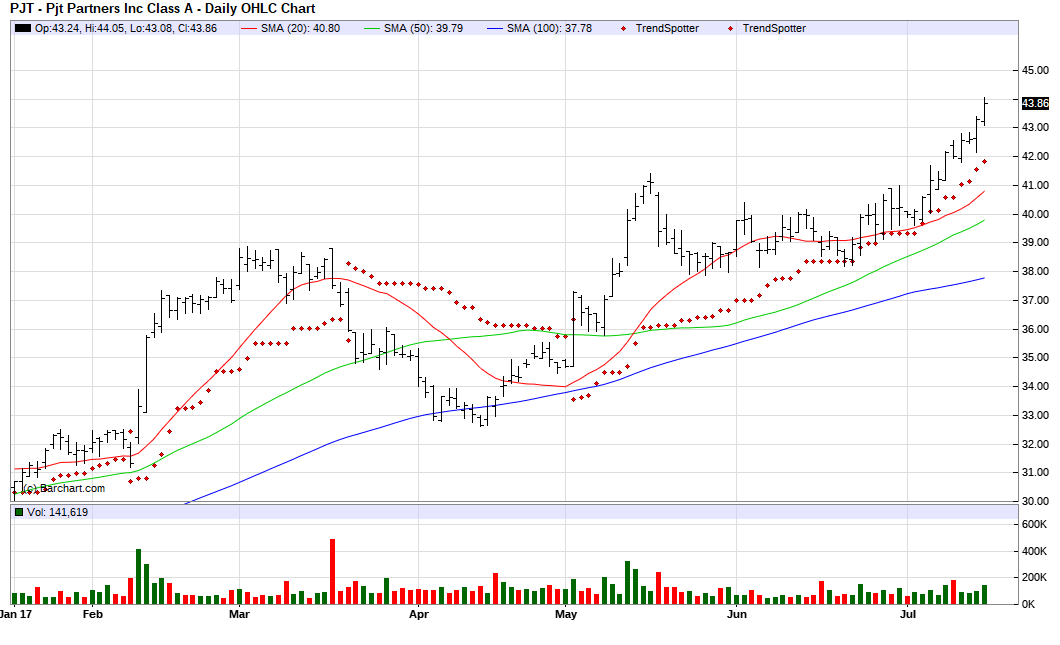Click the Feb date axis label
Screen dimensions: 1060x645
point(93,615)
